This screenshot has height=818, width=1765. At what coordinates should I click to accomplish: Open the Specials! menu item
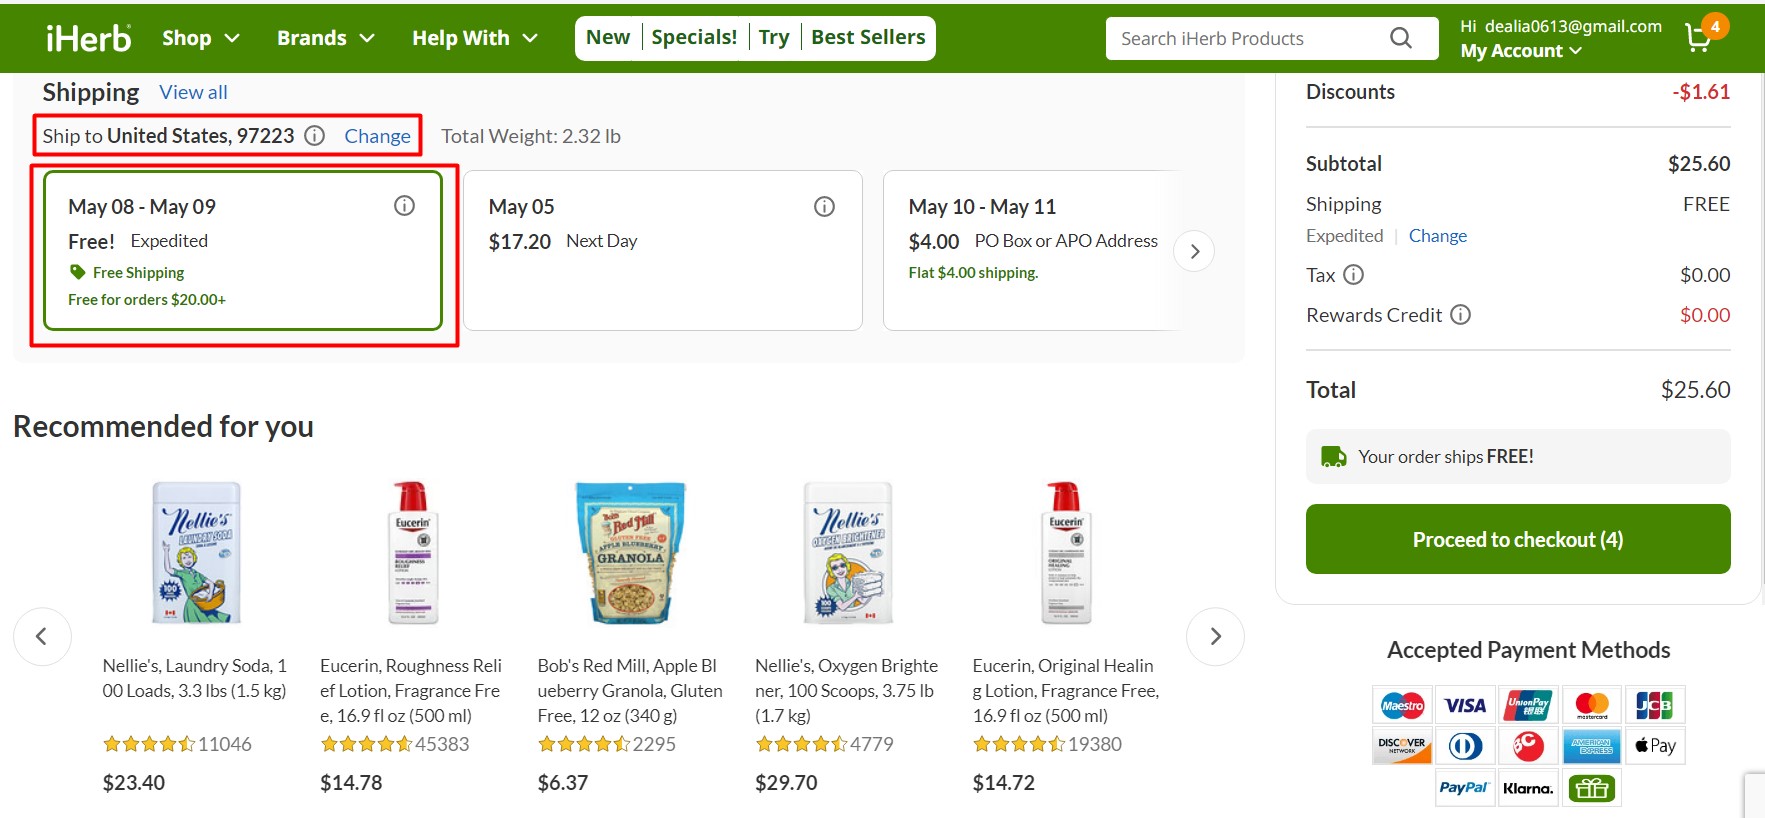tap(694, 36)
